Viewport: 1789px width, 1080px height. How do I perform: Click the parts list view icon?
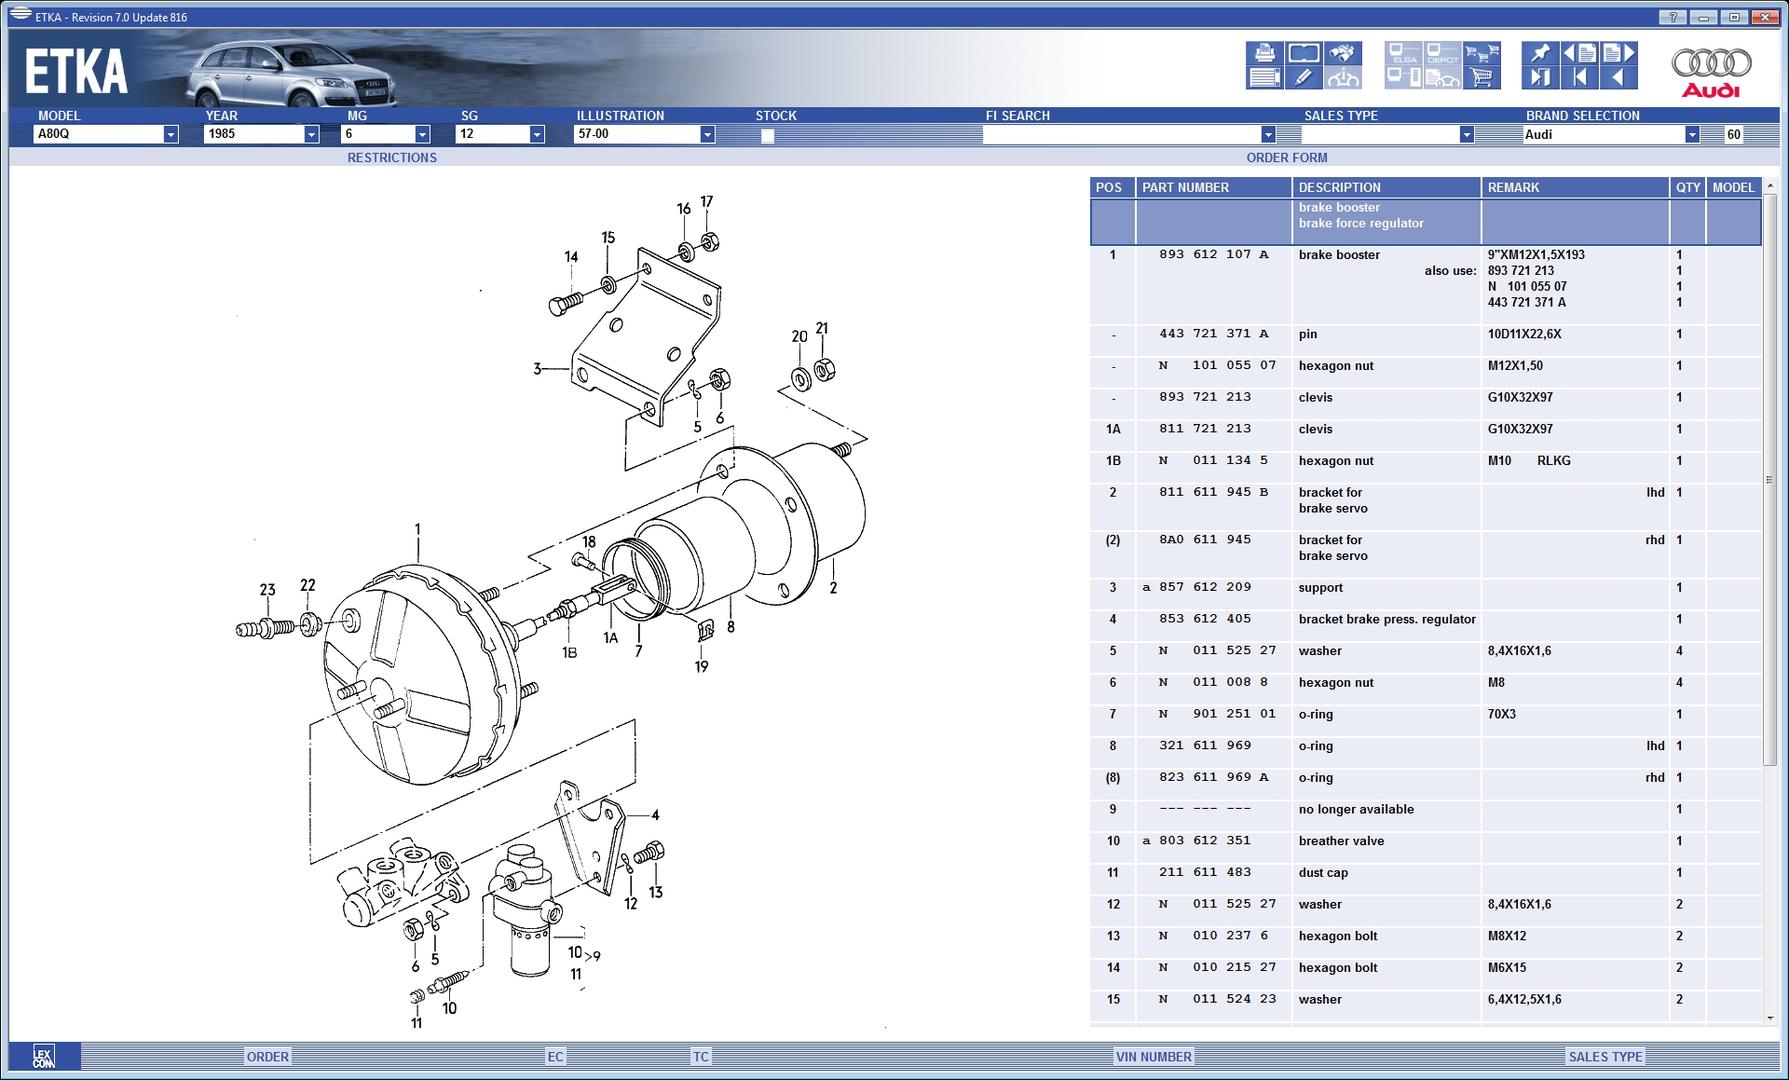tap(1264, 77)
